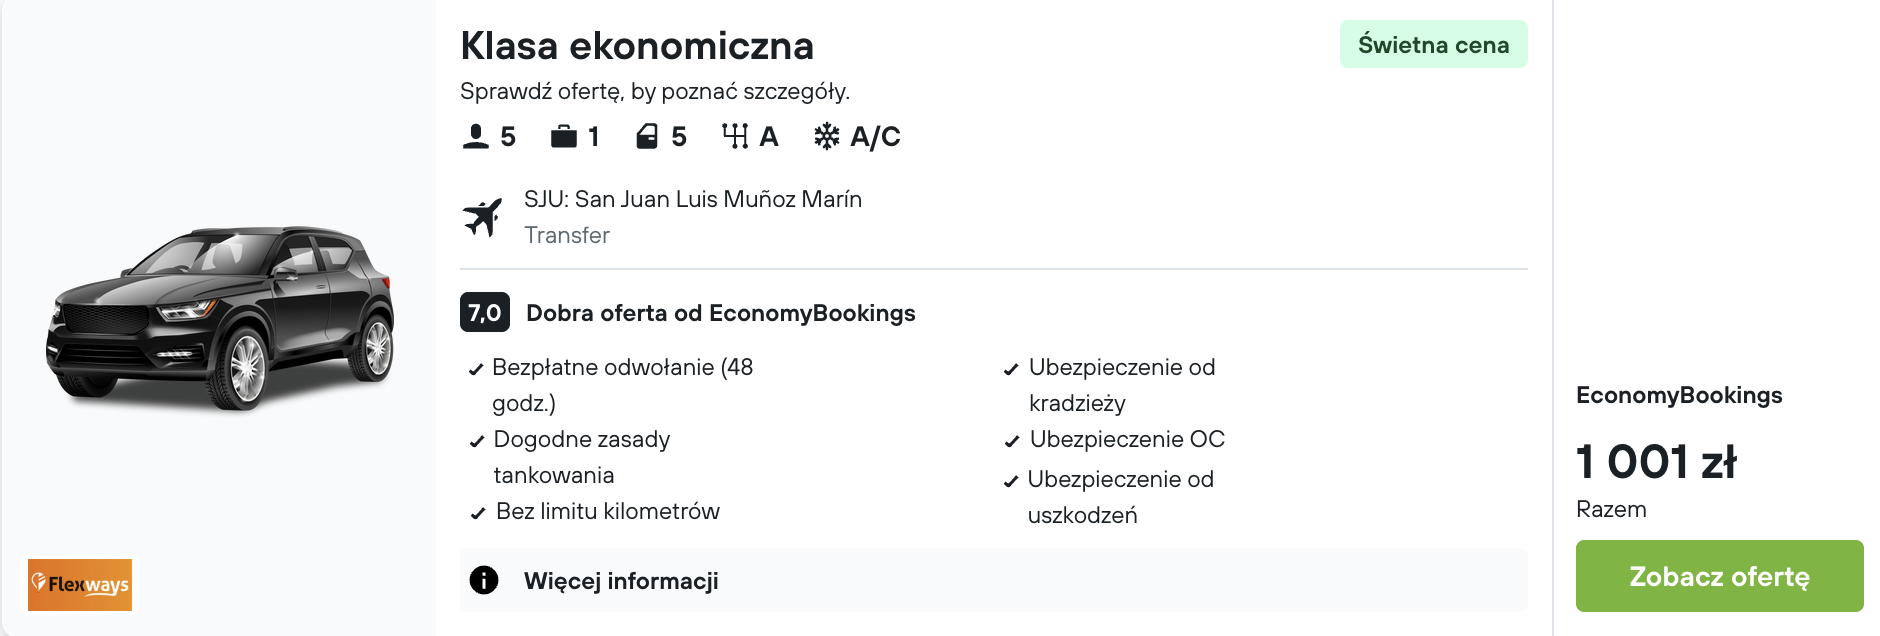
Task: Toggle the checkmark next to Ubezpieczenie OC
Action: (x=1012, y=440)
